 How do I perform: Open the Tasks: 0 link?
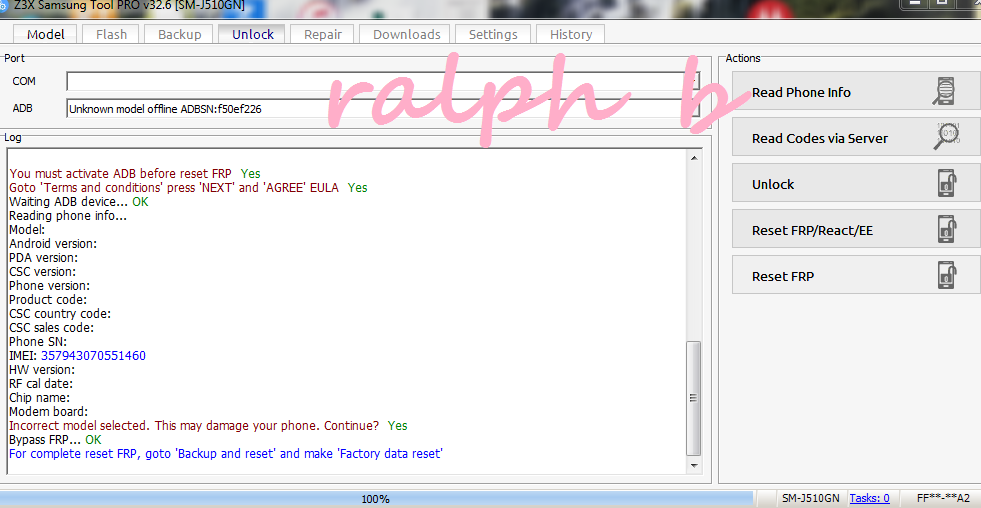tap(869, 499)
